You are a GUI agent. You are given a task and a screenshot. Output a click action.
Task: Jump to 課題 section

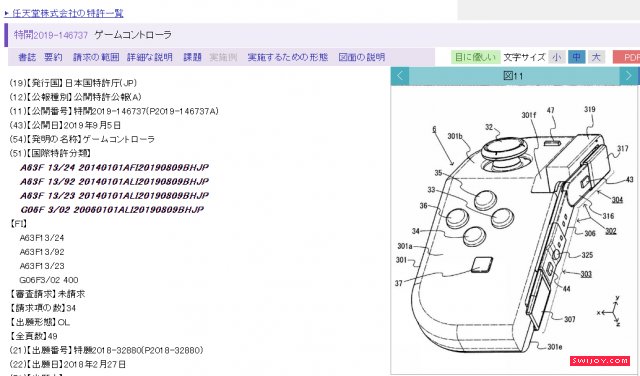(x=192, y=57)
